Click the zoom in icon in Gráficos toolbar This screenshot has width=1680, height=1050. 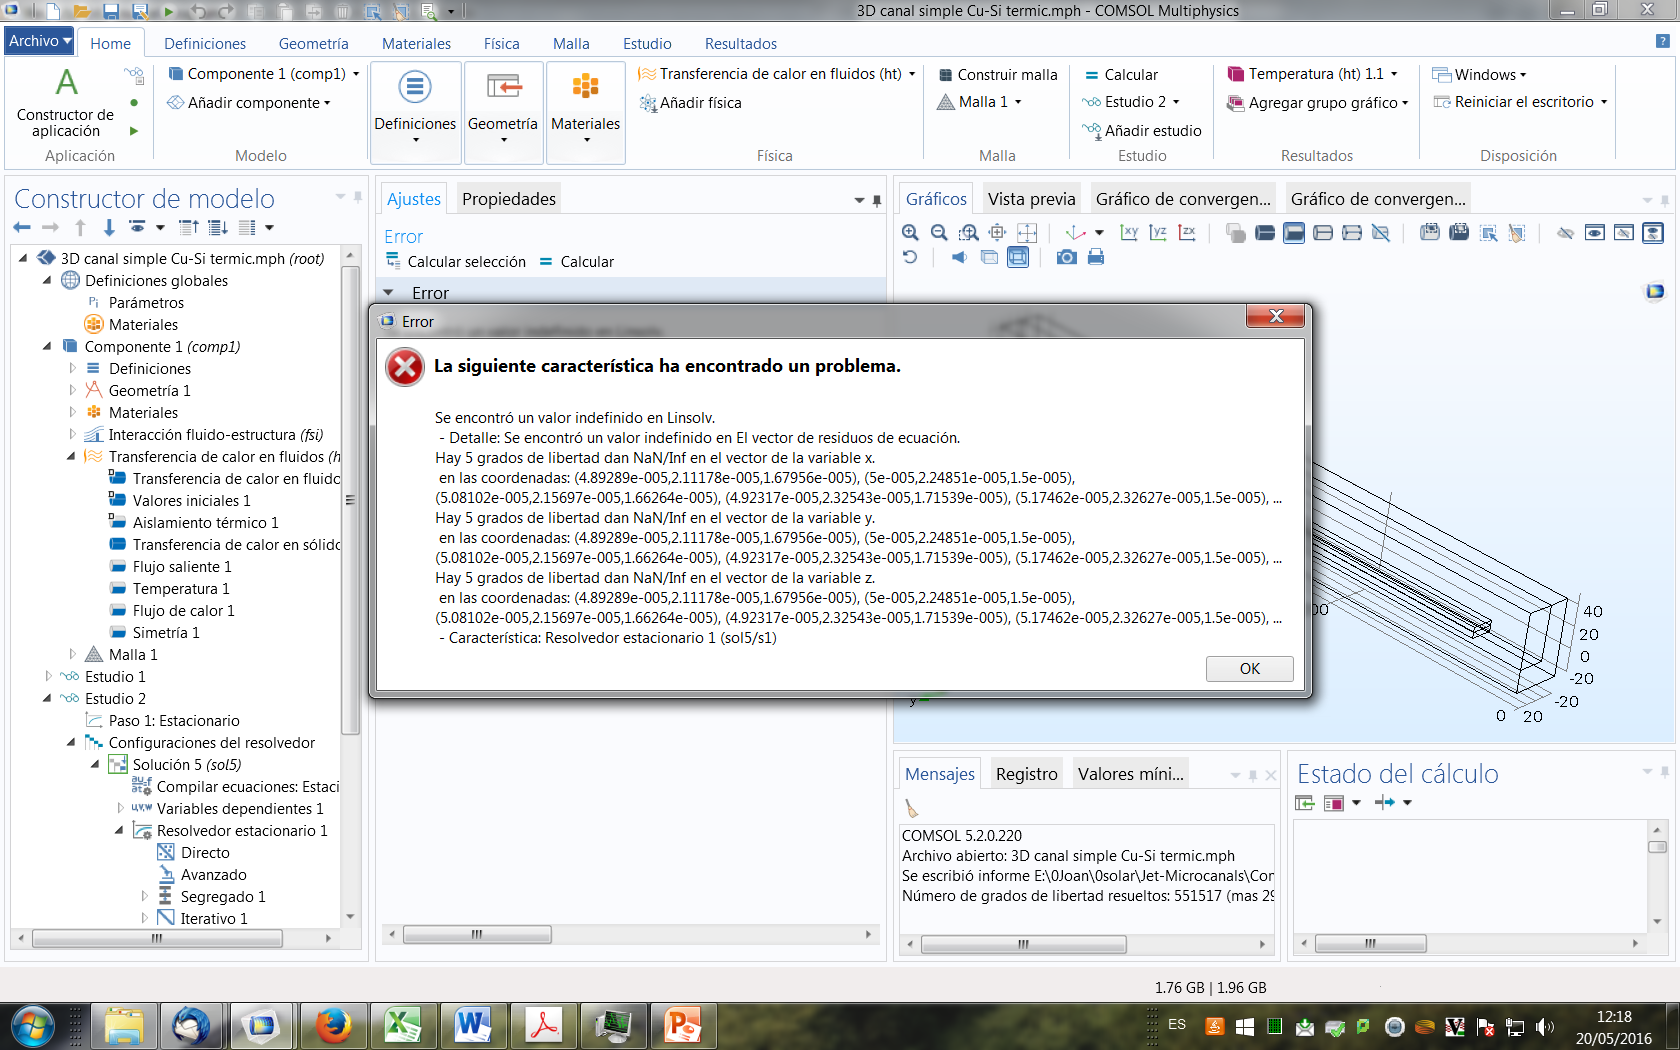pyautogui.click(x=910, y=233)
